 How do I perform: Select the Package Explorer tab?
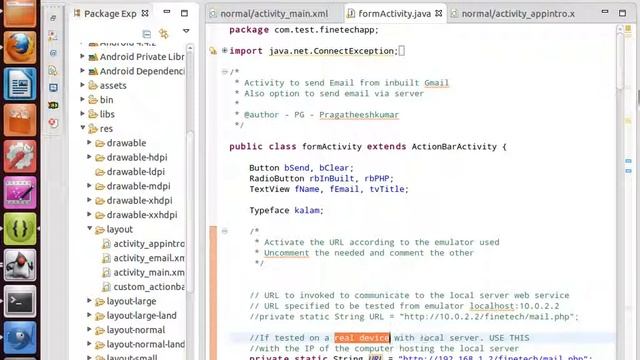(x=110, y=14)
